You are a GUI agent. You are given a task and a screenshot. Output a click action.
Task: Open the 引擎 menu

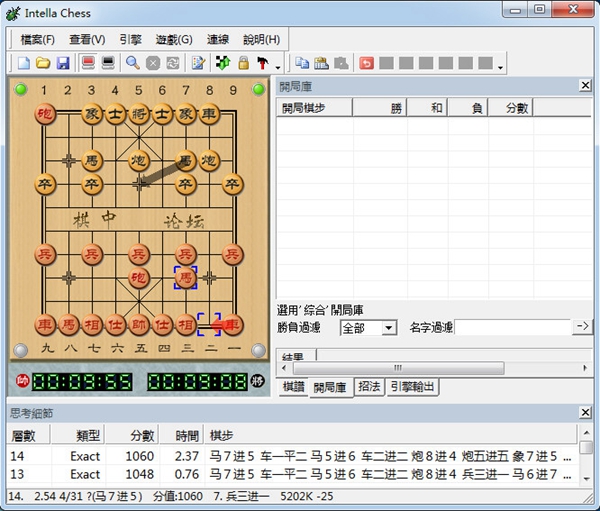click(x=130, y=39)
